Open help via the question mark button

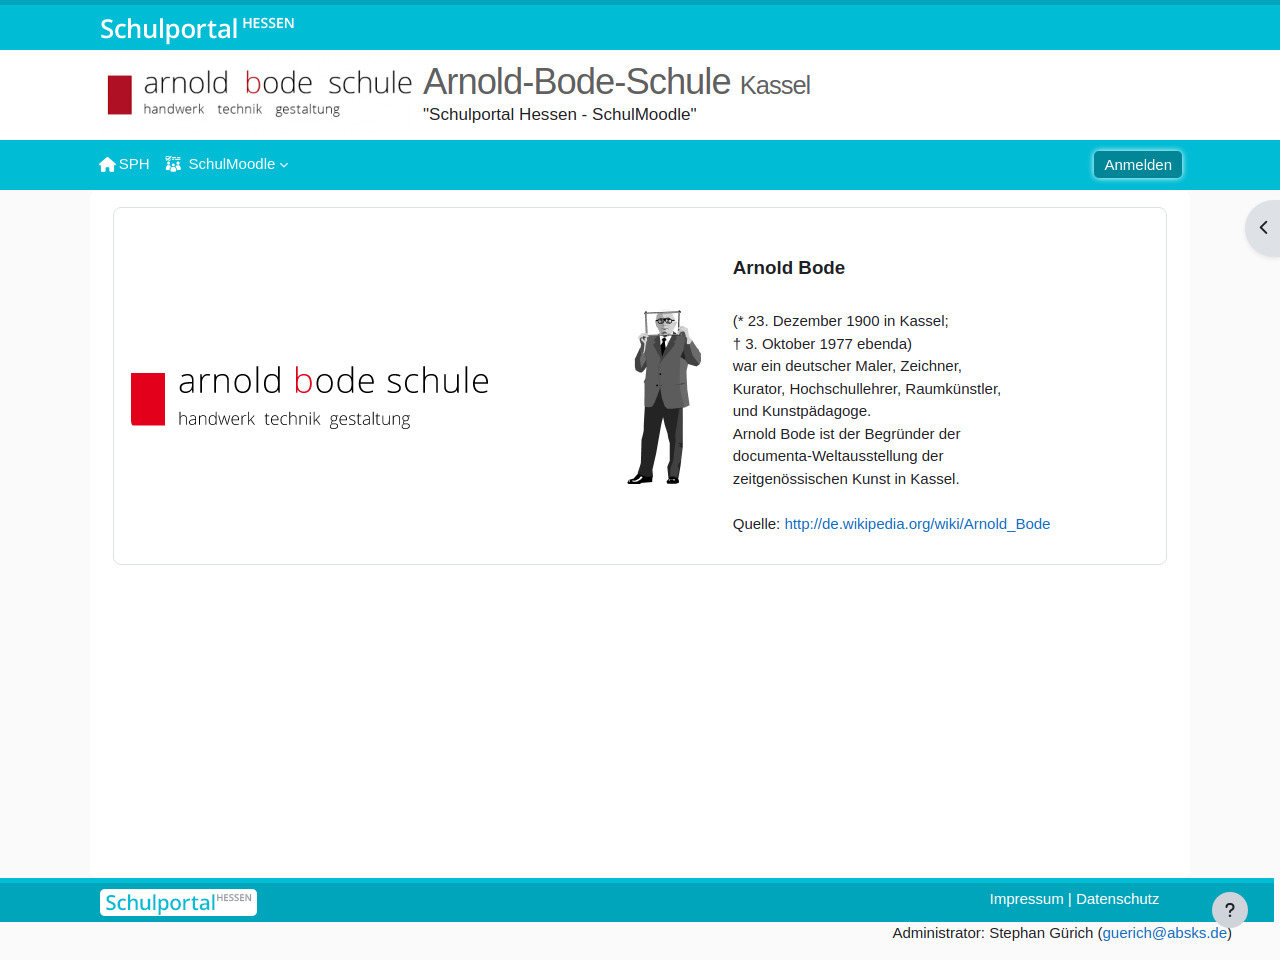pyautogui.click(x=1229, y=910)
